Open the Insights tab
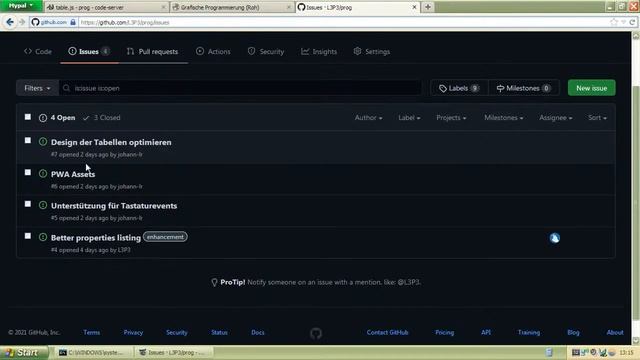Viewport: 640px width, 360px height. (x=319, y=51)
